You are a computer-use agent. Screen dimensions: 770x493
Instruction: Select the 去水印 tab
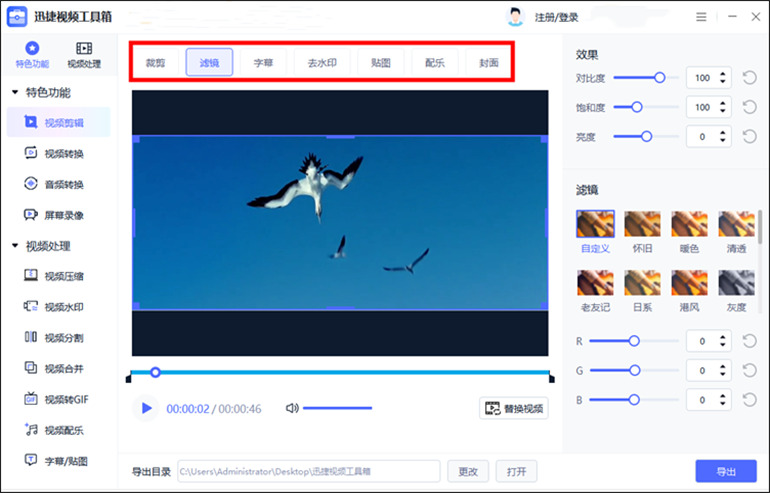322,62
